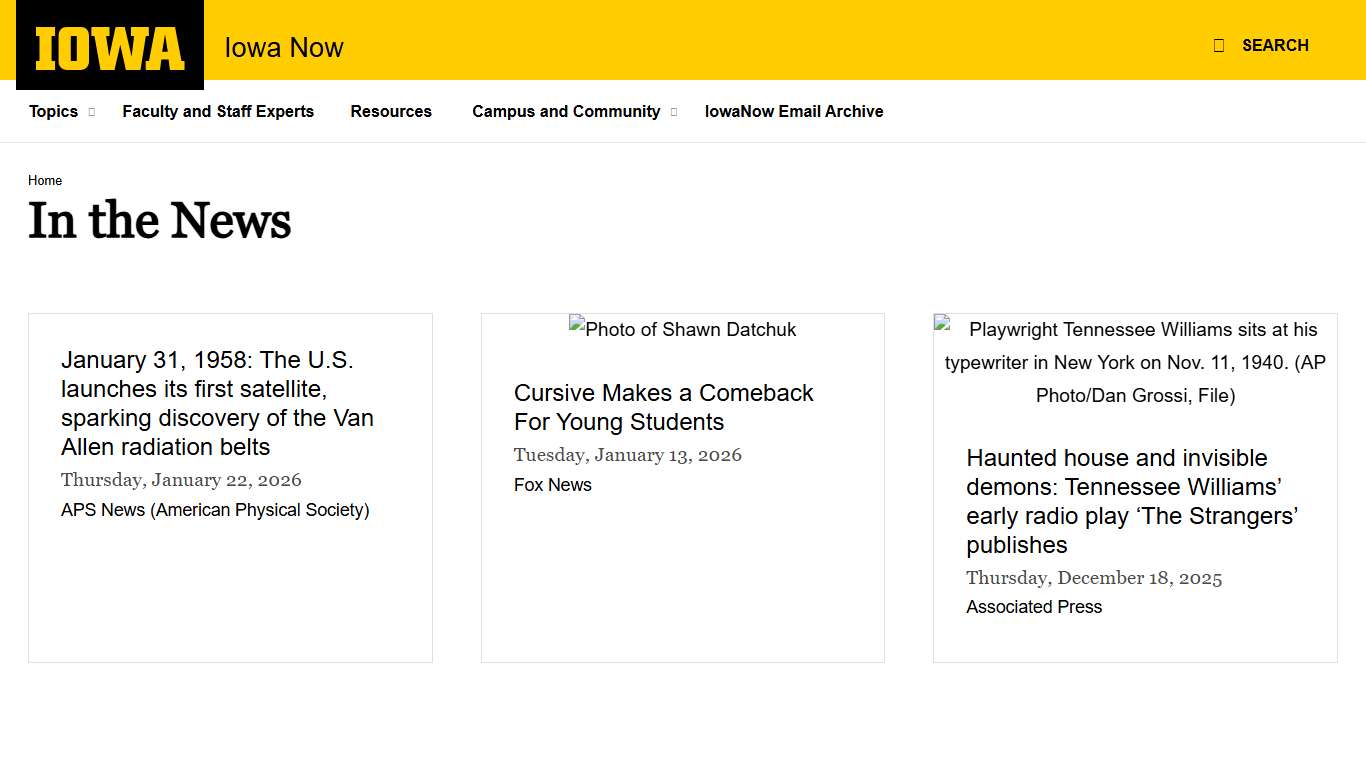
Task: Expand the arrow beside Topics
Action: coord(91,112)
